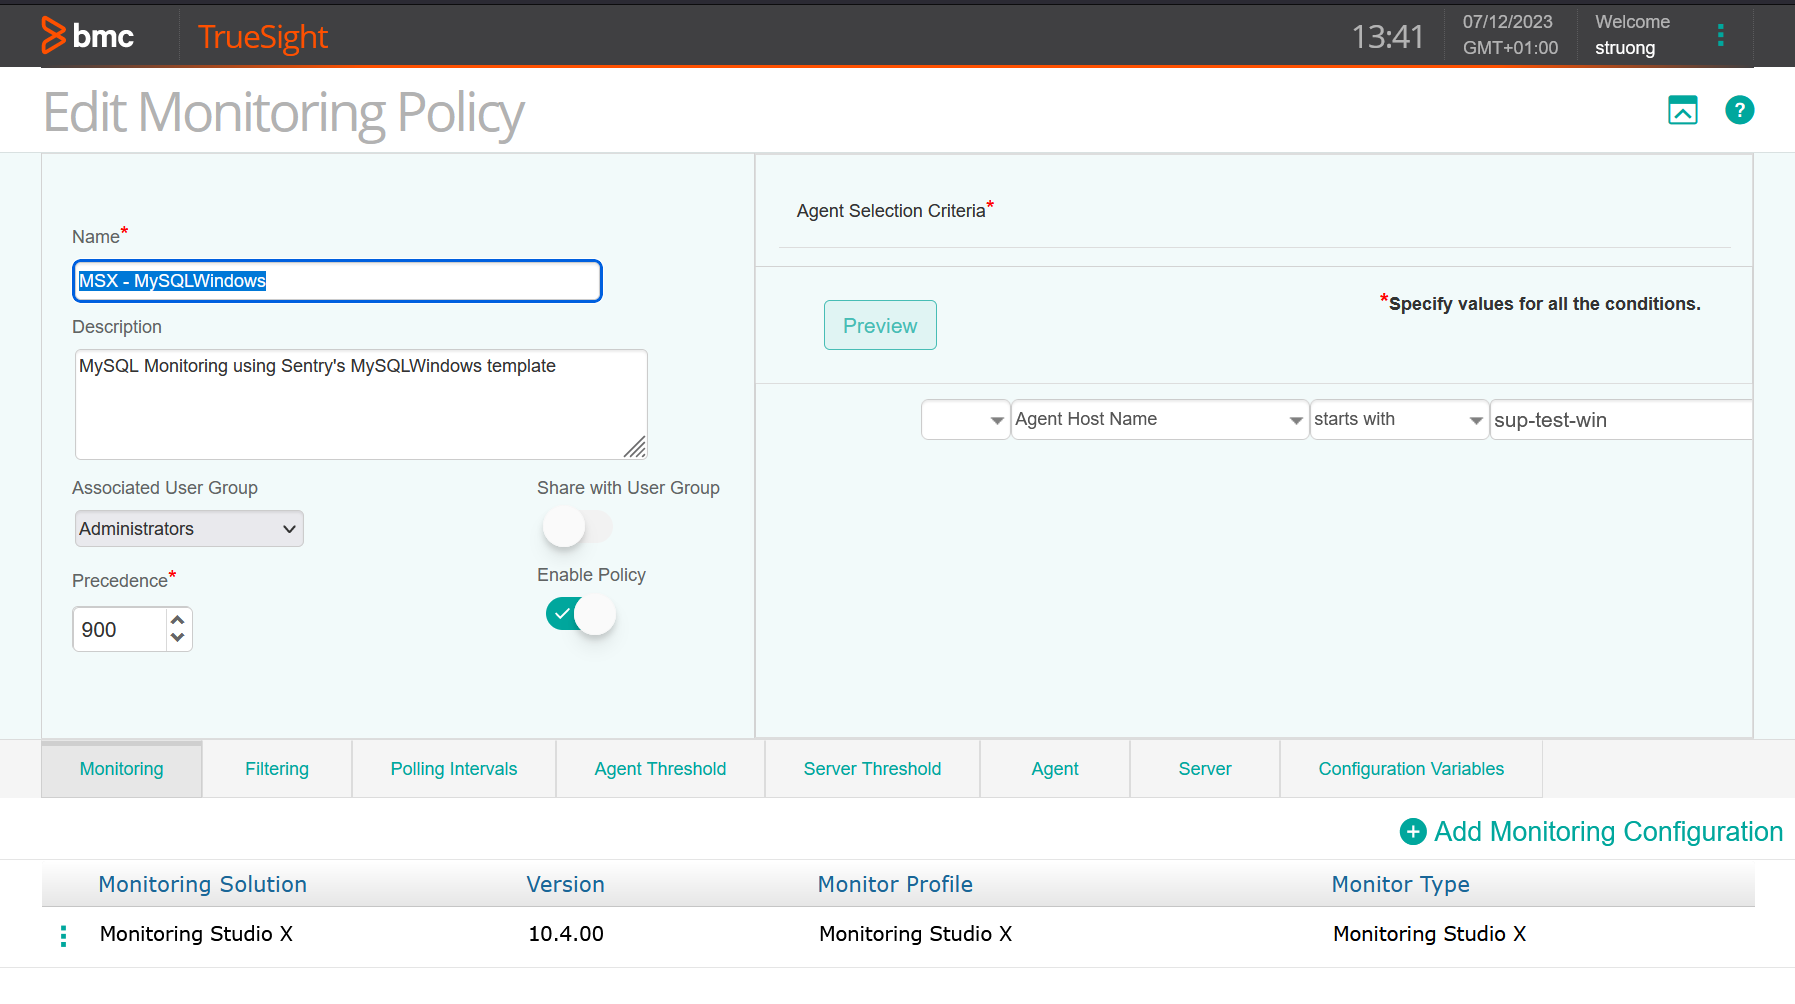Open the Configuration Variables tab
The height and width of the screenshot is (1004, 1795).
[x=1410, y=768]
